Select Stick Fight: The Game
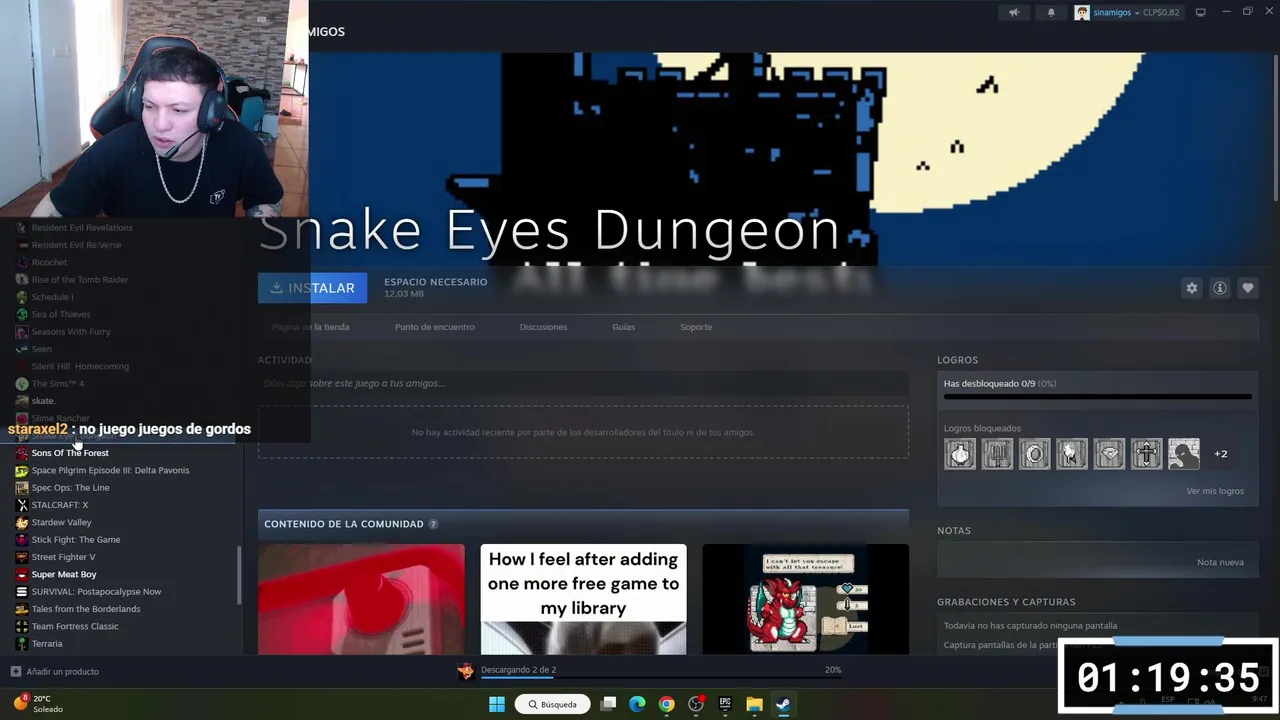The height and width of the screenshot is (720, 1280). click(x=76, y=540)
